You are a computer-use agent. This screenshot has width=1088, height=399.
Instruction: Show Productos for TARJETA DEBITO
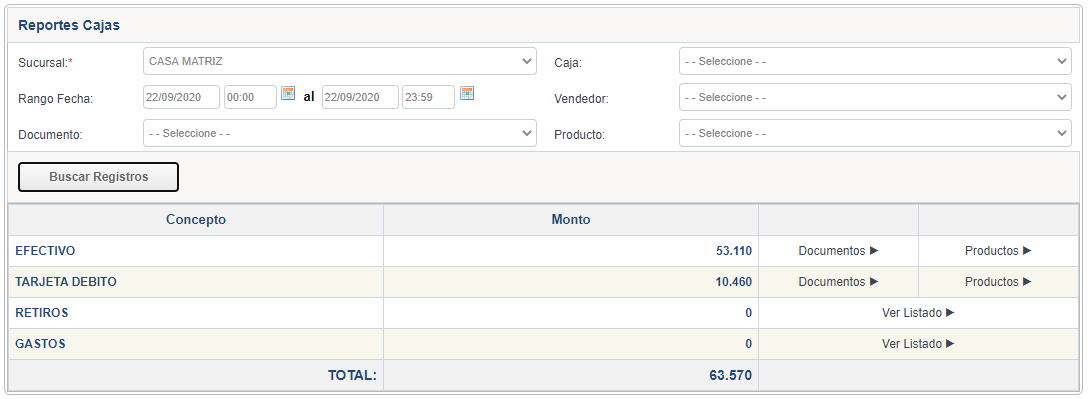point(998,282)
